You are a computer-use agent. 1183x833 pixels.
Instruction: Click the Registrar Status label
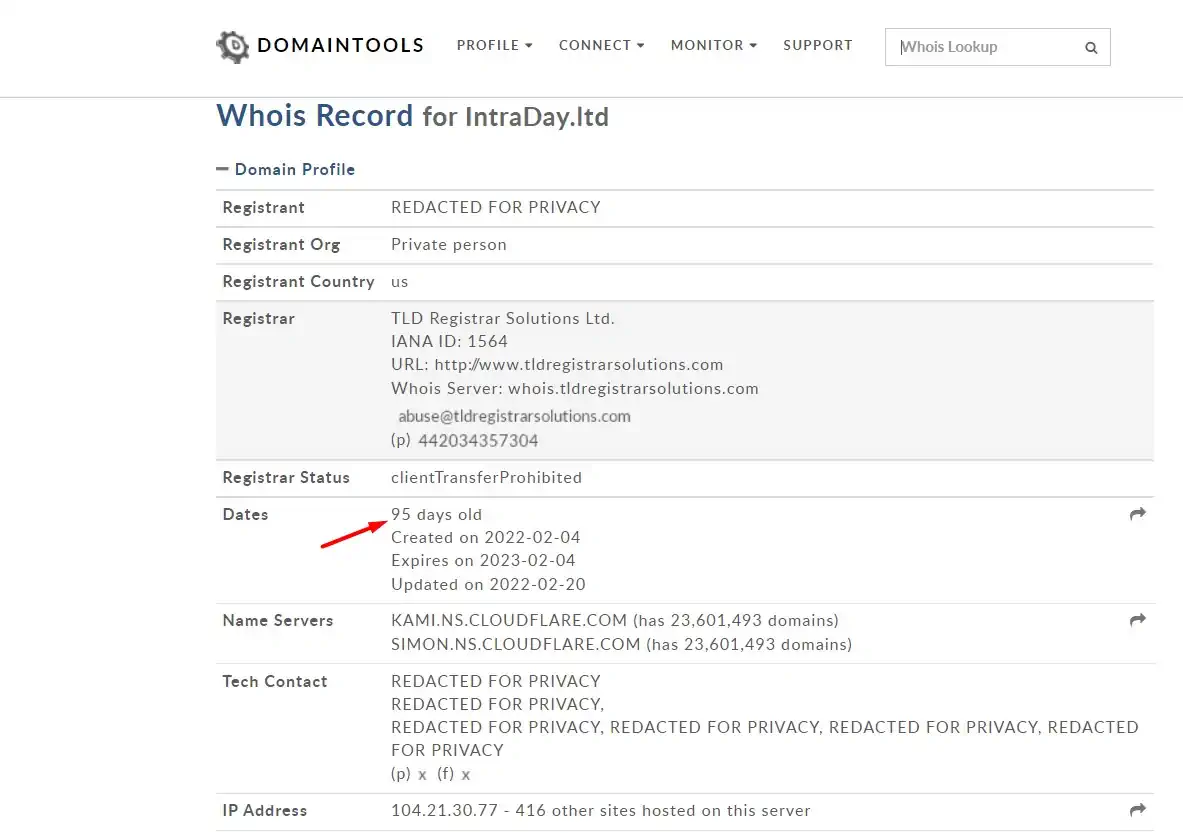[x=286, y=478]
